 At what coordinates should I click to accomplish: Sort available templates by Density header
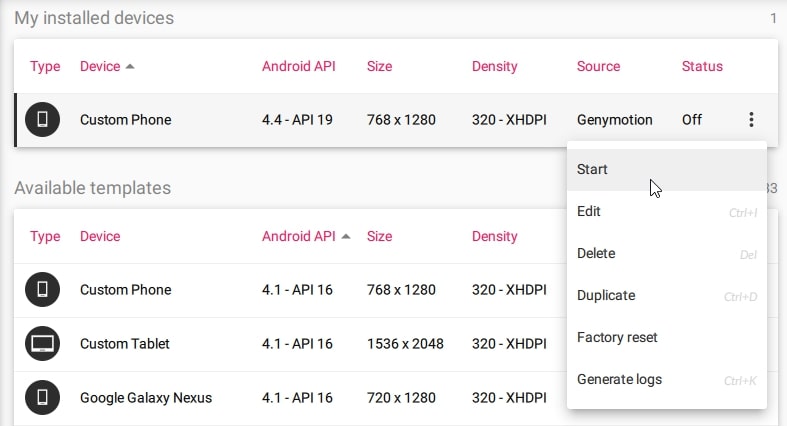click(x=494, y=236)
